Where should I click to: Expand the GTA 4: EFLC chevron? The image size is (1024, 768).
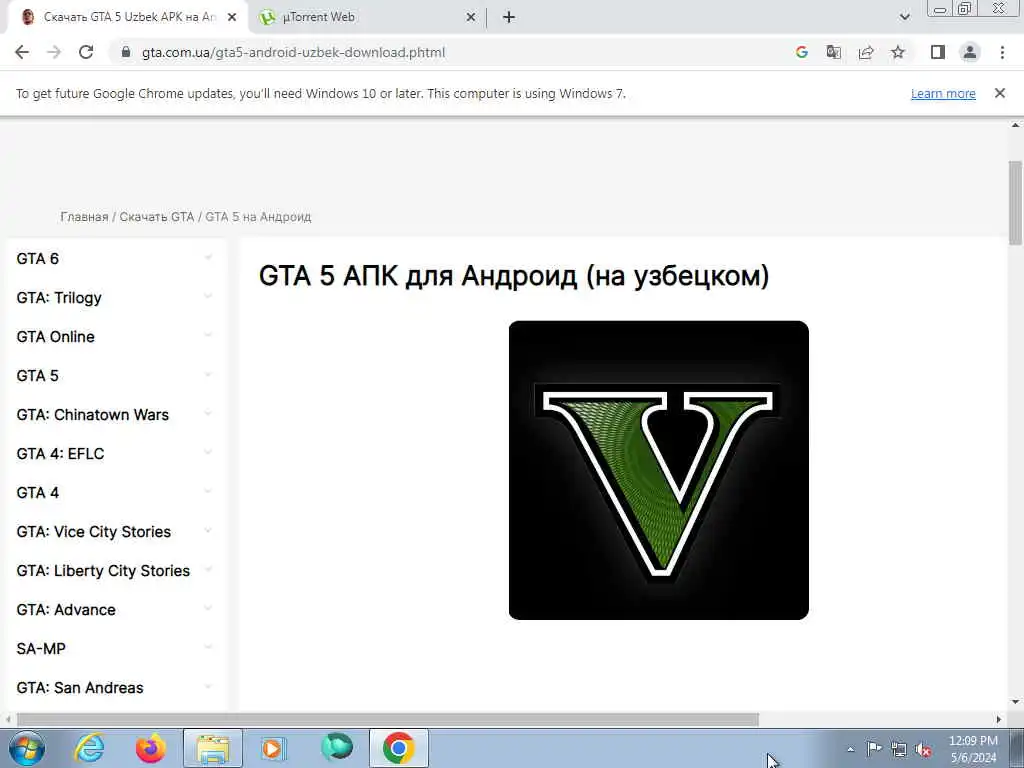click(x=208, y=453)
